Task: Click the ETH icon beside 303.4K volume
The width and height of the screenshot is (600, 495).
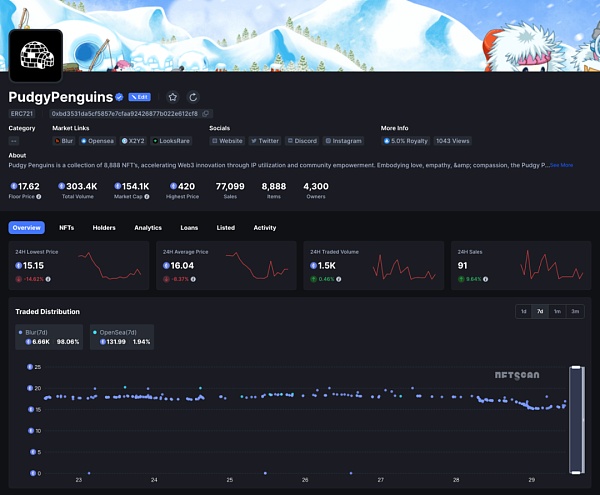Action: (x=62, y=186)
